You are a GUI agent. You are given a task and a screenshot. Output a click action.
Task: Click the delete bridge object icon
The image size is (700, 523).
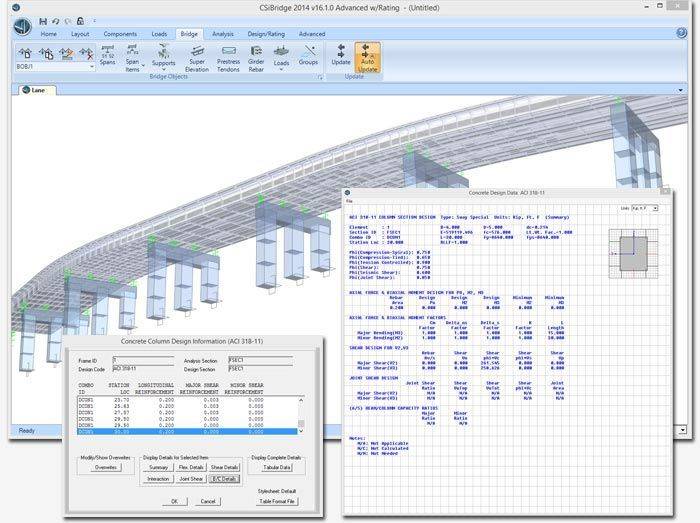tap(87, 54)
